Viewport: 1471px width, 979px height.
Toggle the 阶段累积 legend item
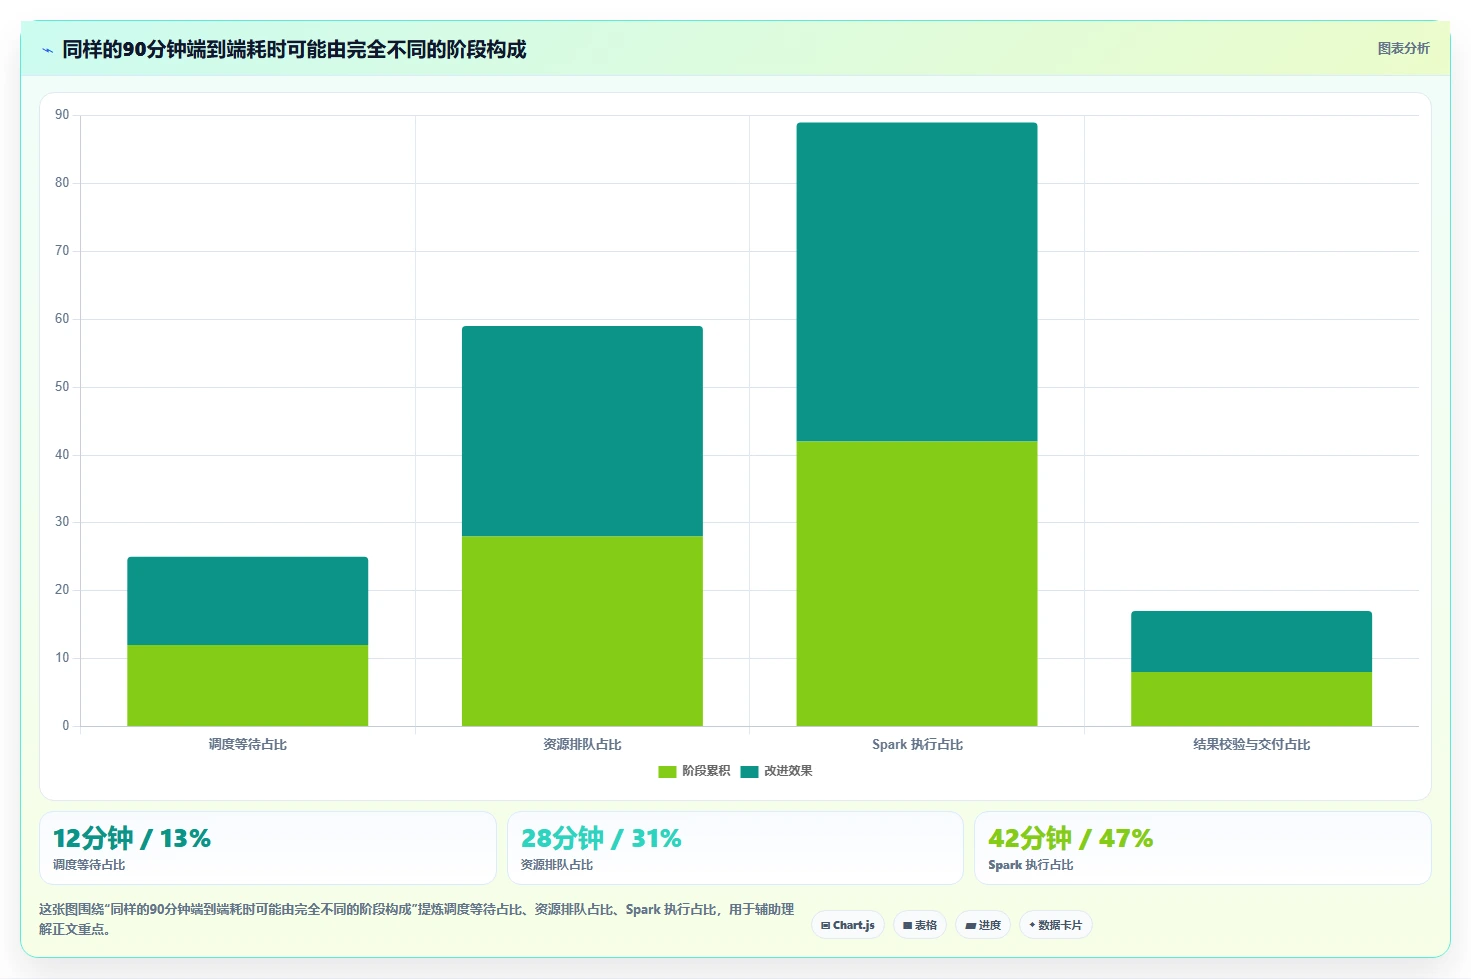694,771
